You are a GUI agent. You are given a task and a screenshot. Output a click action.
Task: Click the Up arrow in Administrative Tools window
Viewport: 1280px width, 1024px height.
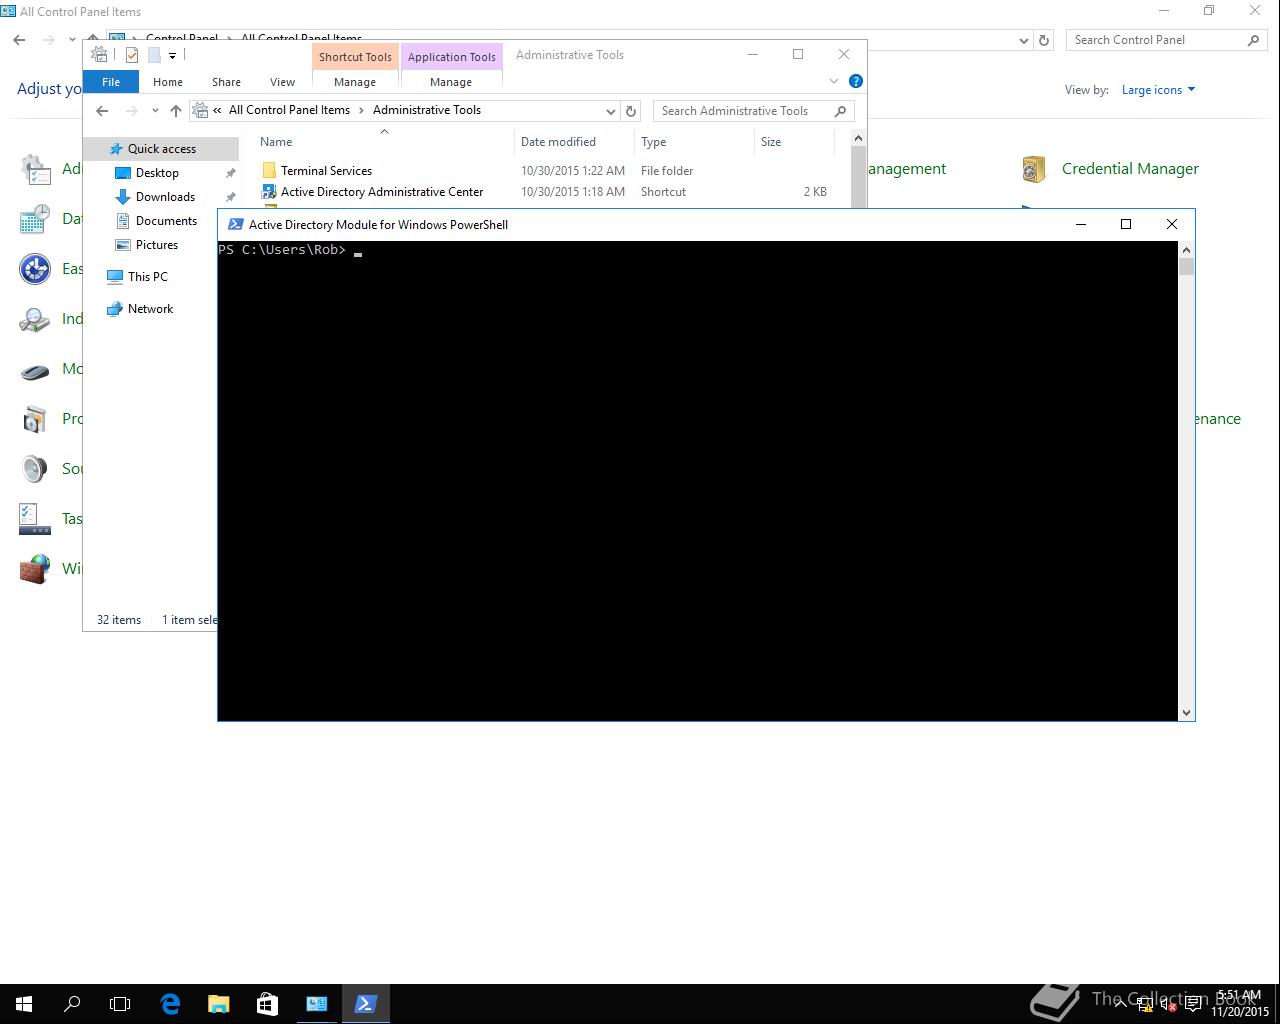click(176, 111)
